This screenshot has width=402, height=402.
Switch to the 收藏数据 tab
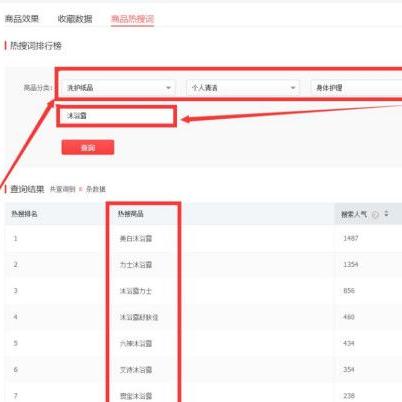pyautogui.click(x=75, y=19)
